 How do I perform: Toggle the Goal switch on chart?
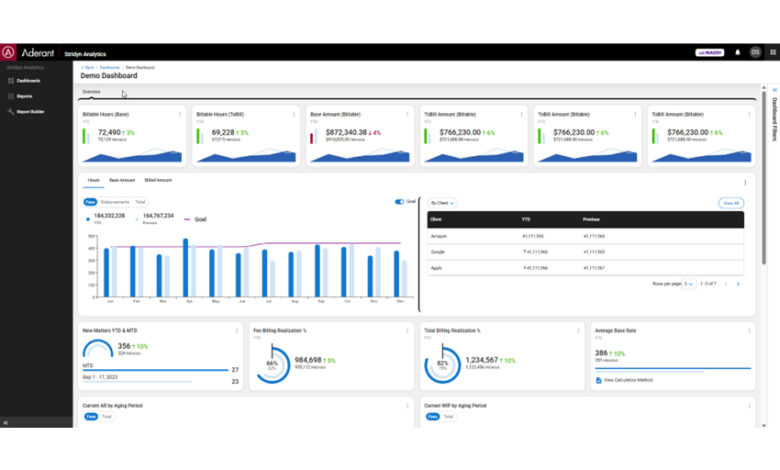[401, 201]
